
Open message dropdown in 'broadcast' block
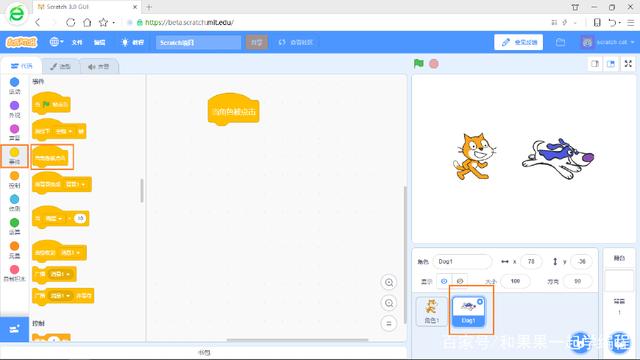coord(60,274)
